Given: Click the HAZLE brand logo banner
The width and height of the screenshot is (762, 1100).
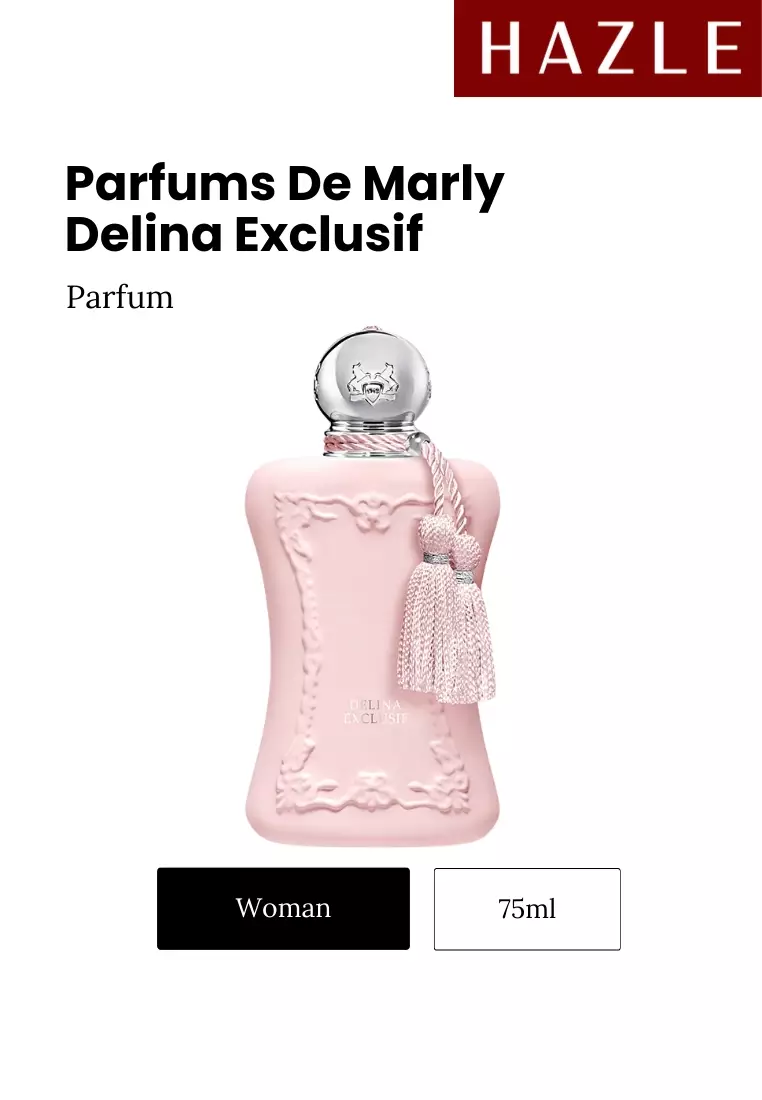Looking at the screenshot, I should click(x=608, y=48).
